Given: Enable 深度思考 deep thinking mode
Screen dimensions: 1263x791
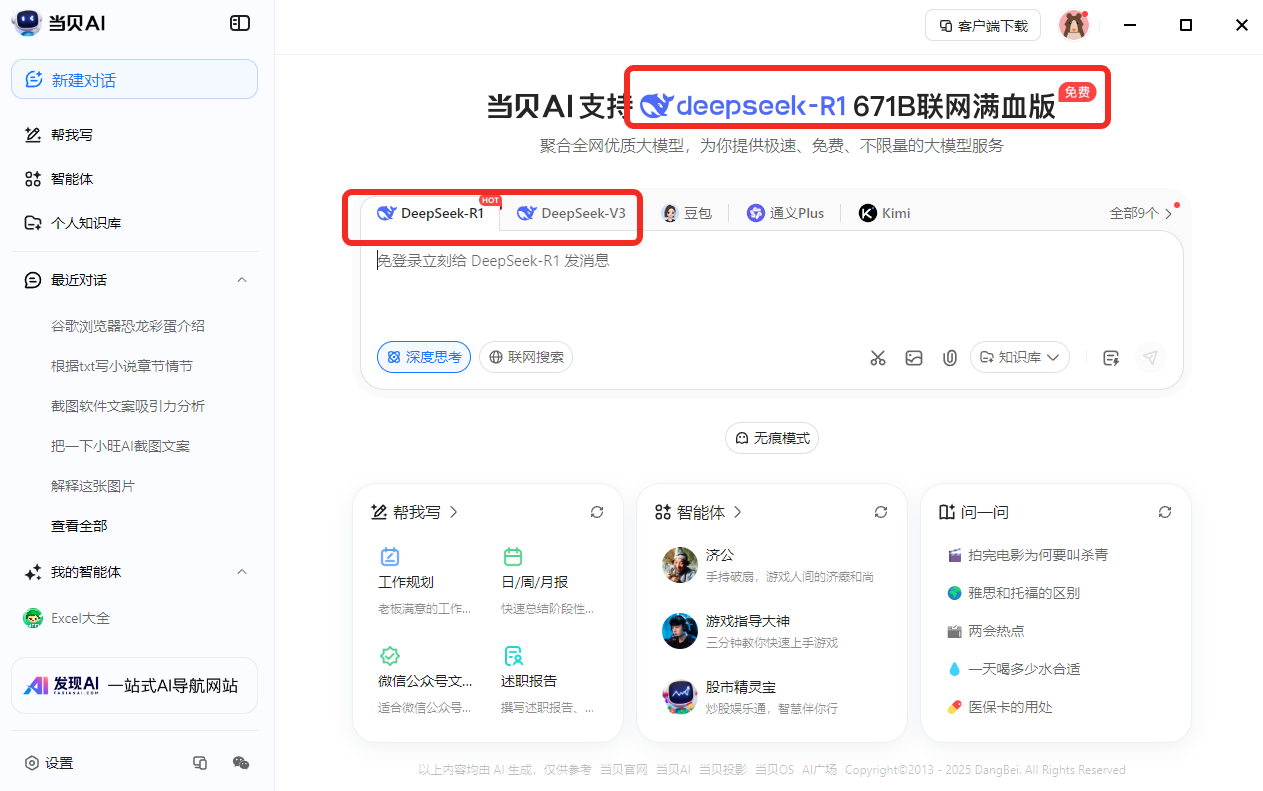Looking at the screenshot, I should tap(424, 357).
